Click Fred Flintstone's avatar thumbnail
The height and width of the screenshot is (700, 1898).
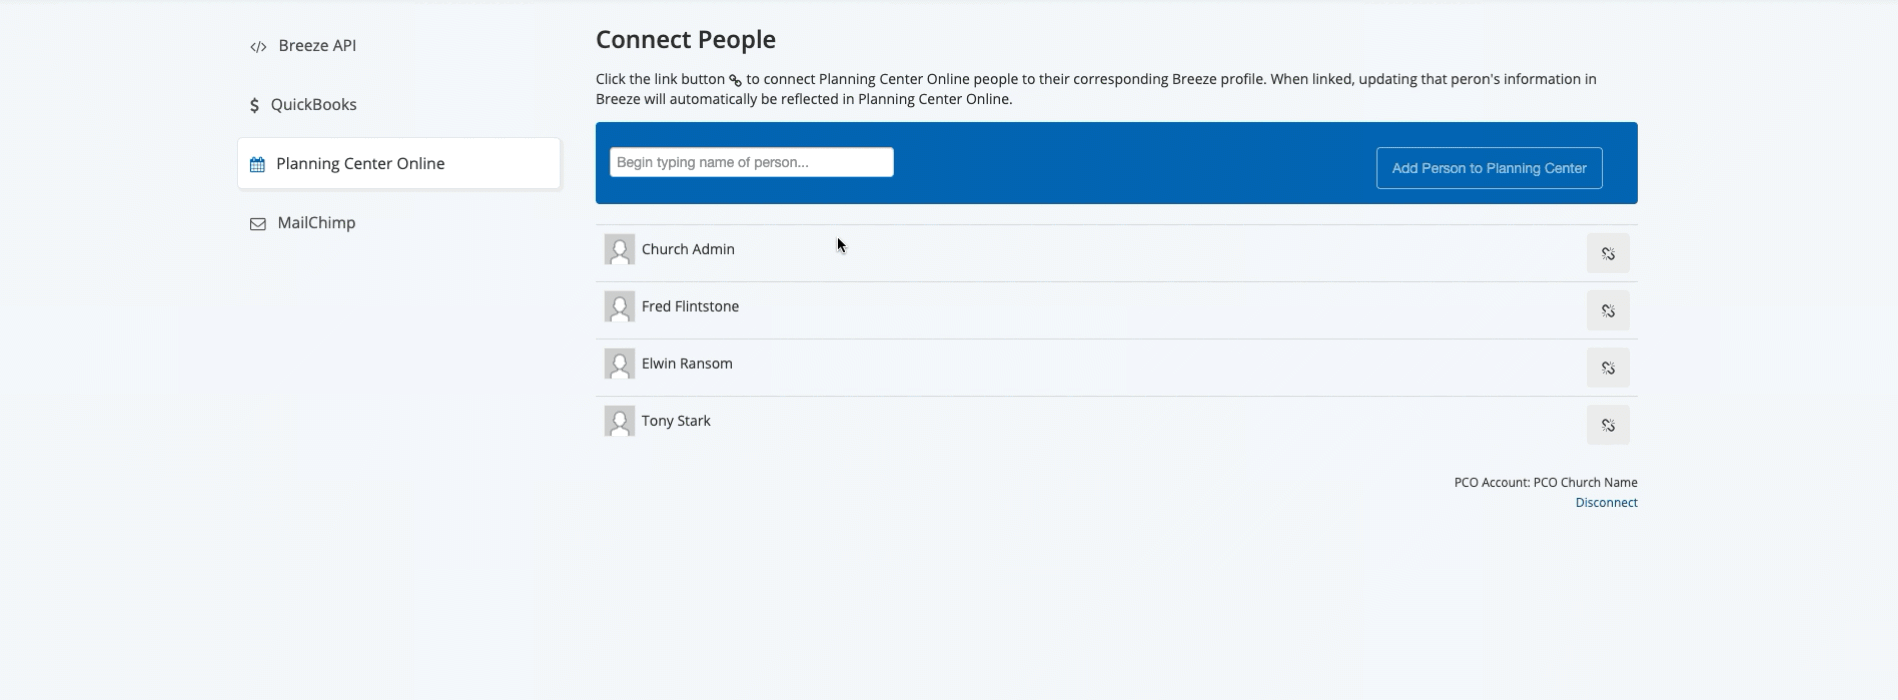[620, 306]
